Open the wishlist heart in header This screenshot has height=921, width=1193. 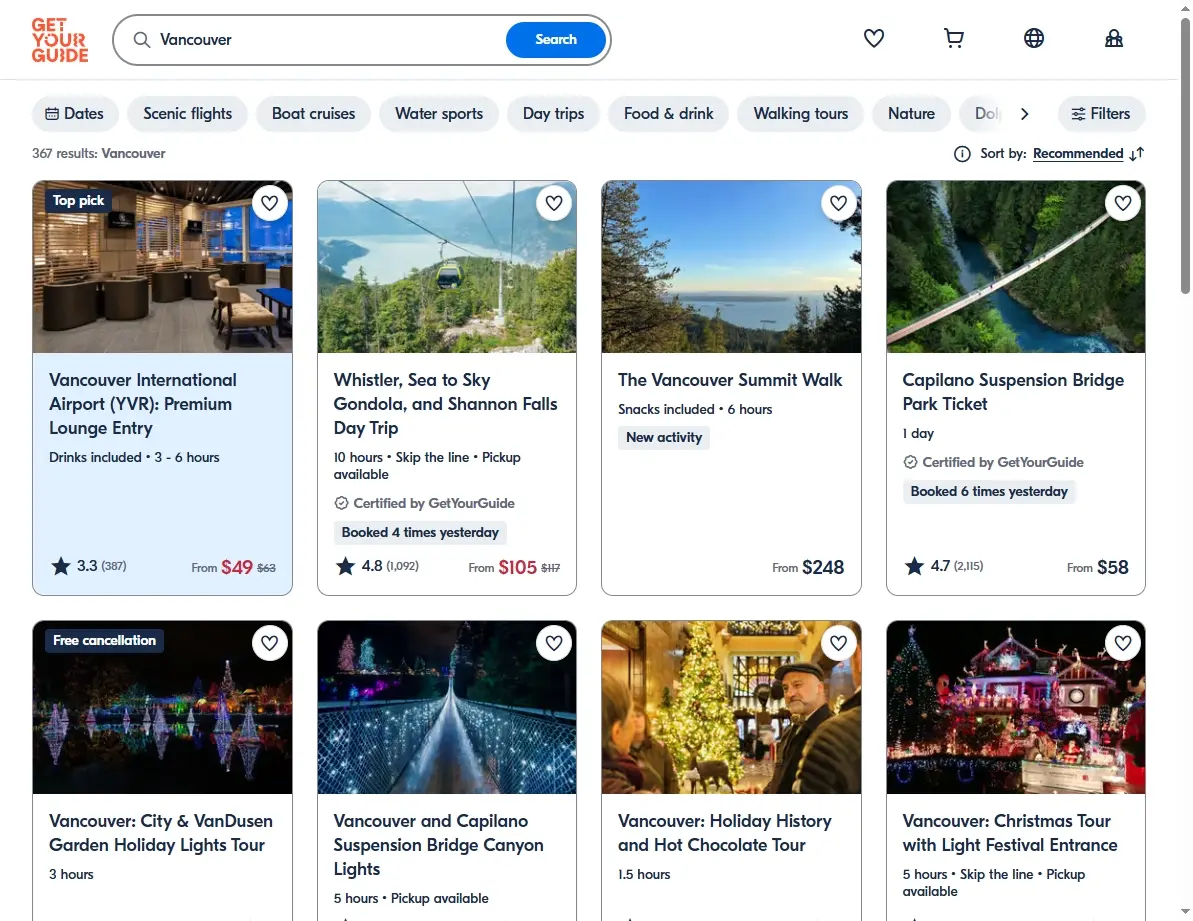(x=873, y=38)
